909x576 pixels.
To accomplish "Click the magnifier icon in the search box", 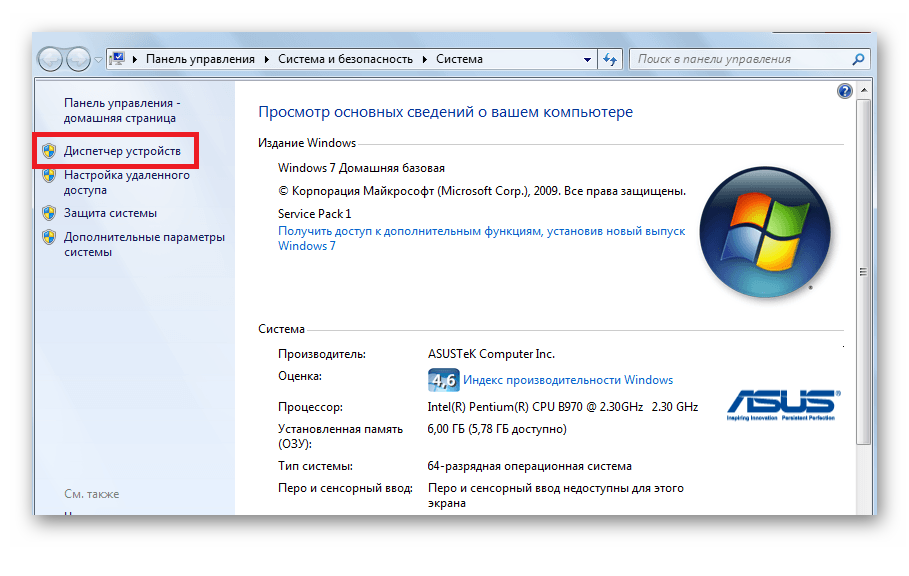I will 858,60.
